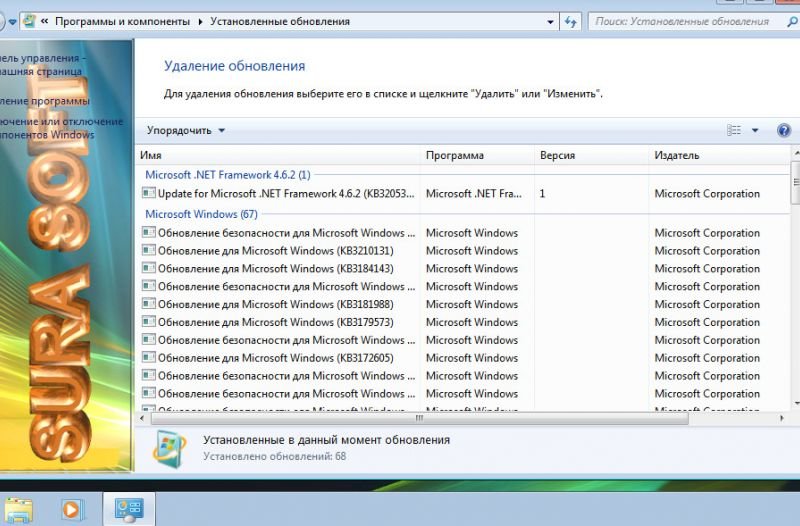The height and width of the screenshot is (526, 800).
Task: Collapse group Microsoft Windows (67)
Action: (202, 214)
